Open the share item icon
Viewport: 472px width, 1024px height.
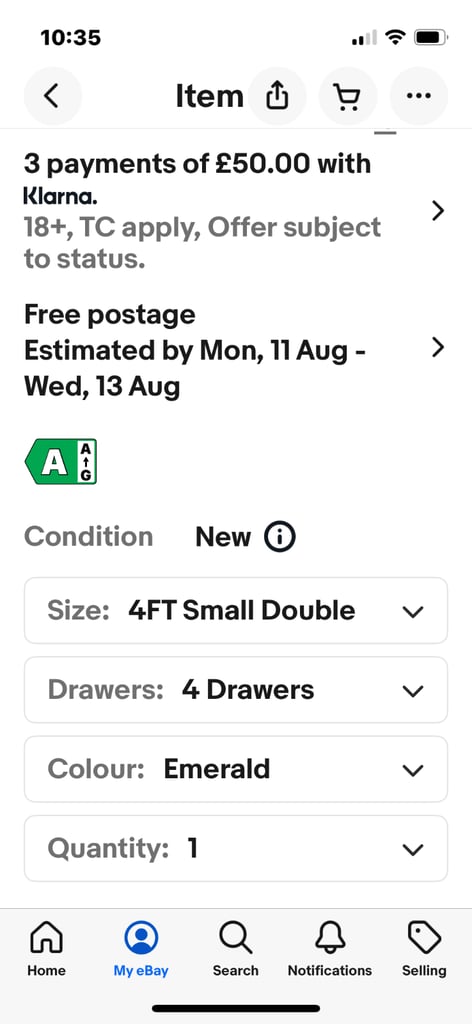[277, 96]
